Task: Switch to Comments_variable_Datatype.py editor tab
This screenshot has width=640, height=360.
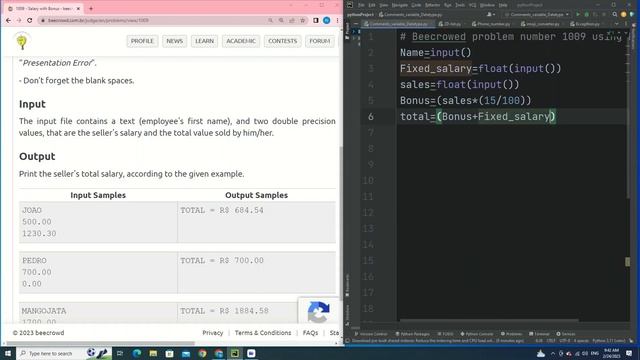Action: click(x=398, y=24)
